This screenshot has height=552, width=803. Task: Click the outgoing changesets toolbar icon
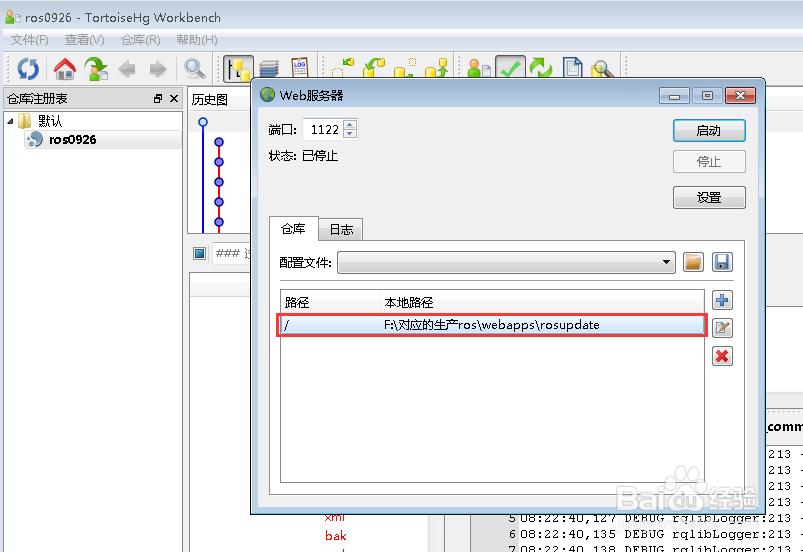(x=405, y=68)
